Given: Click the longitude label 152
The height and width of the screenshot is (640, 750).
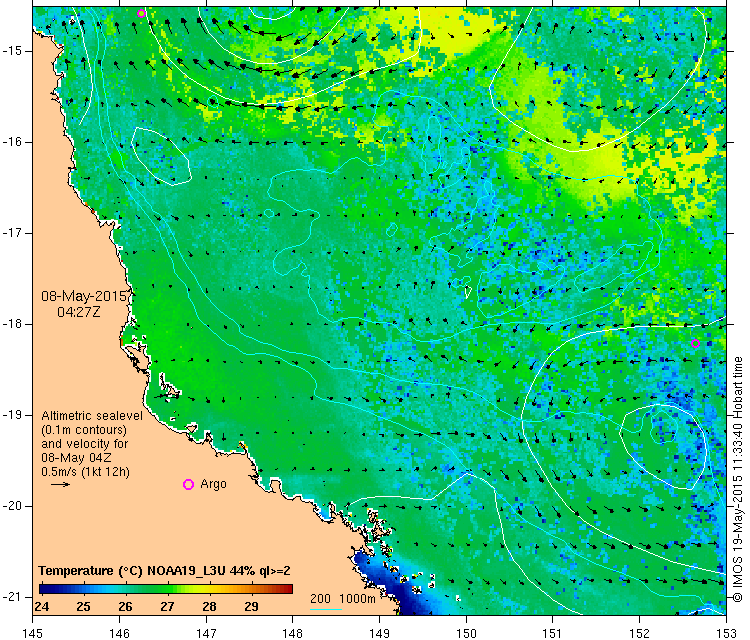Looking at the screenshot, I should [x=640, y=634].
